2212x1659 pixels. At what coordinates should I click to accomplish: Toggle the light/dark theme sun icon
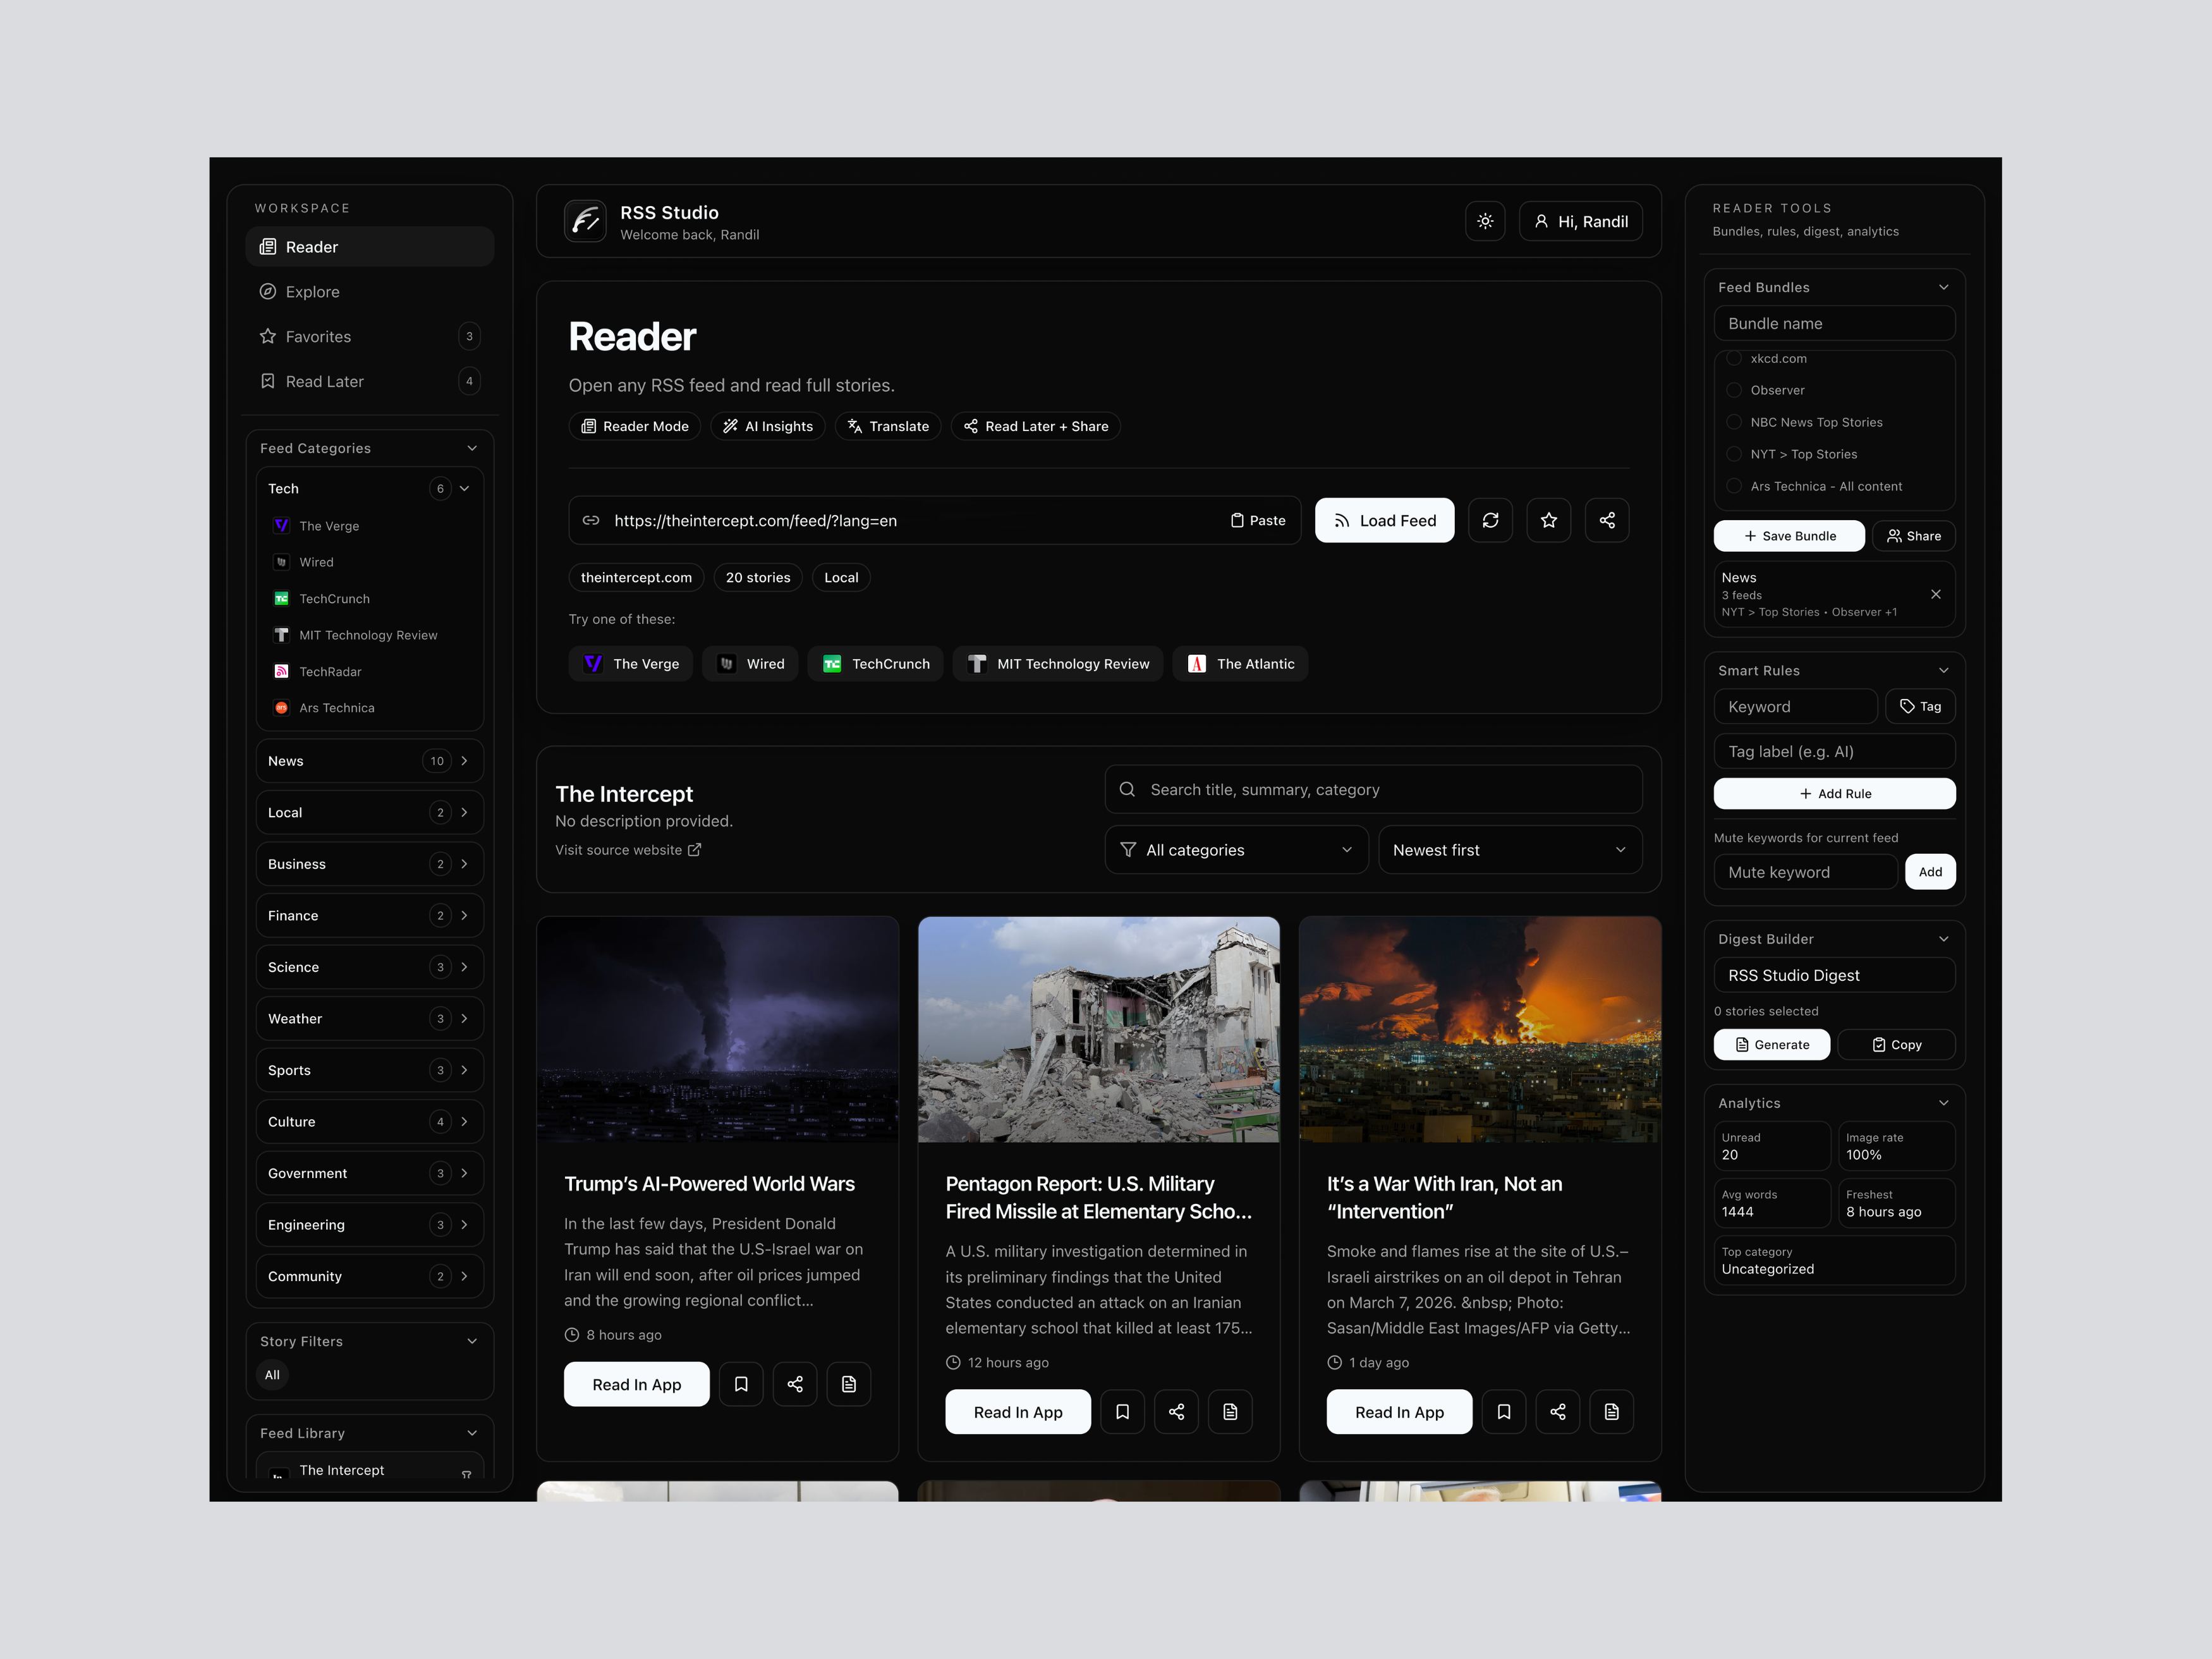pos(1485,221)
